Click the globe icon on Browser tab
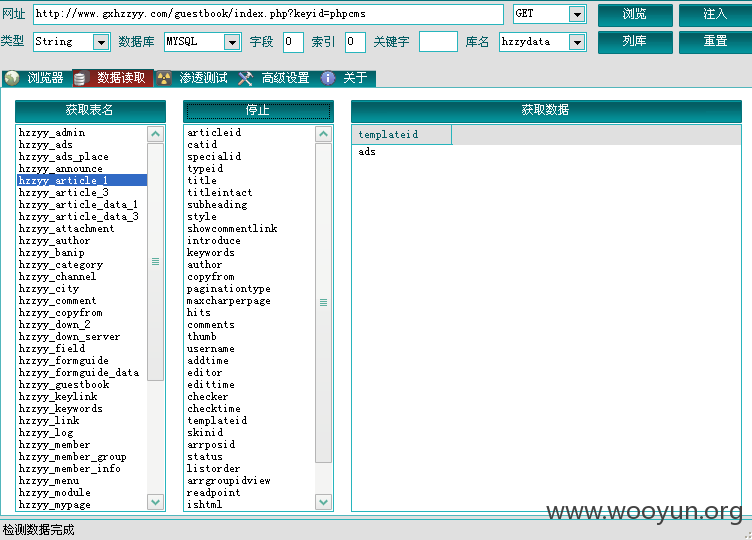The height and width of the screenshot is (540, 752). [x=12, y=78]
